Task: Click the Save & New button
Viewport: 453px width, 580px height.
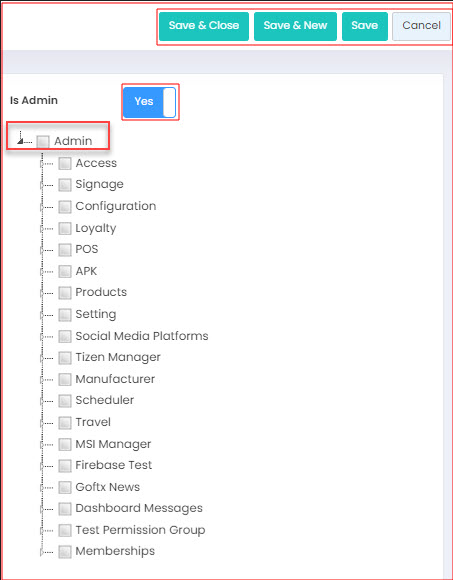Action: (295, 26)
